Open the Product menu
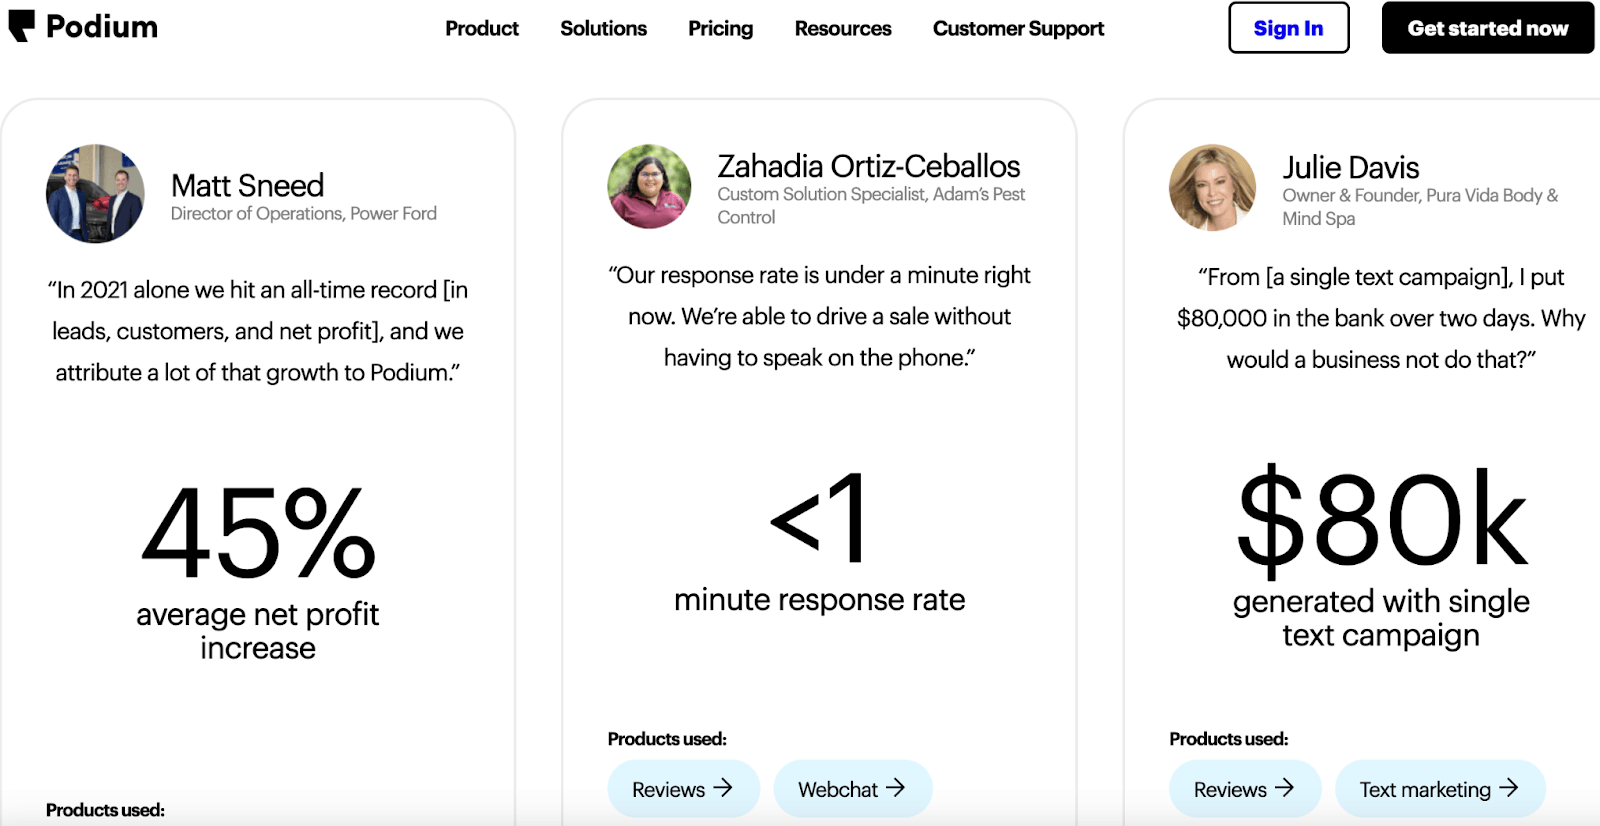The height and width of the screenshot is (826, 1600). [482, 29]
